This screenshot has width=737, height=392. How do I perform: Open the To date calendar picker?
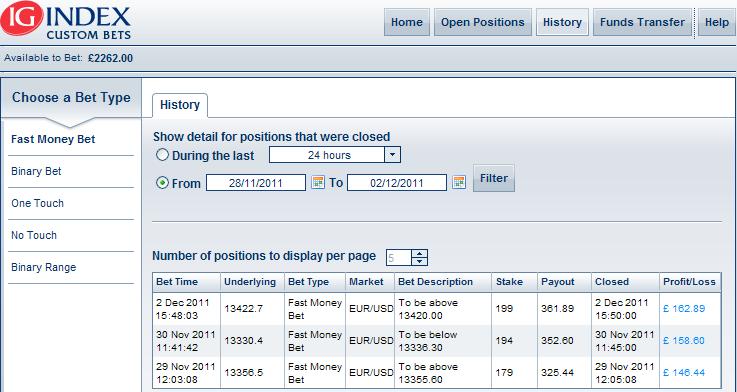[x=459, y=182]
